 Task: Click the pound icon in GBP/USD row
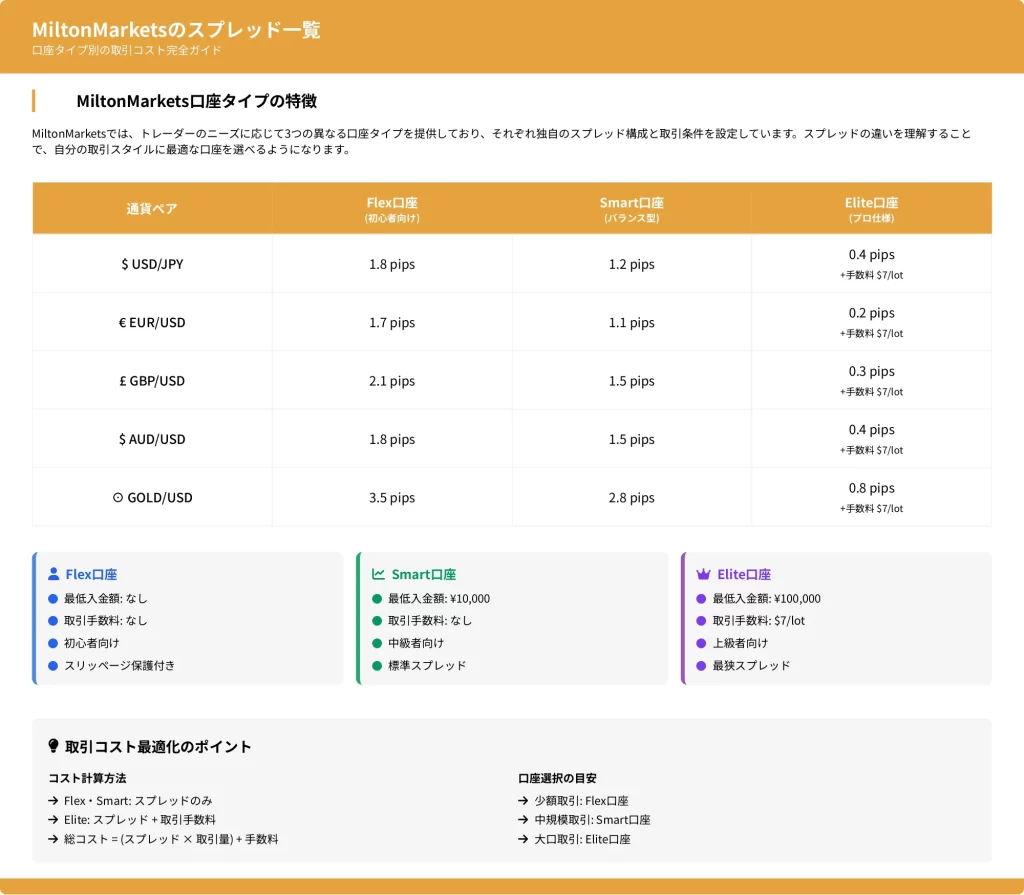[x=122, y=381]
